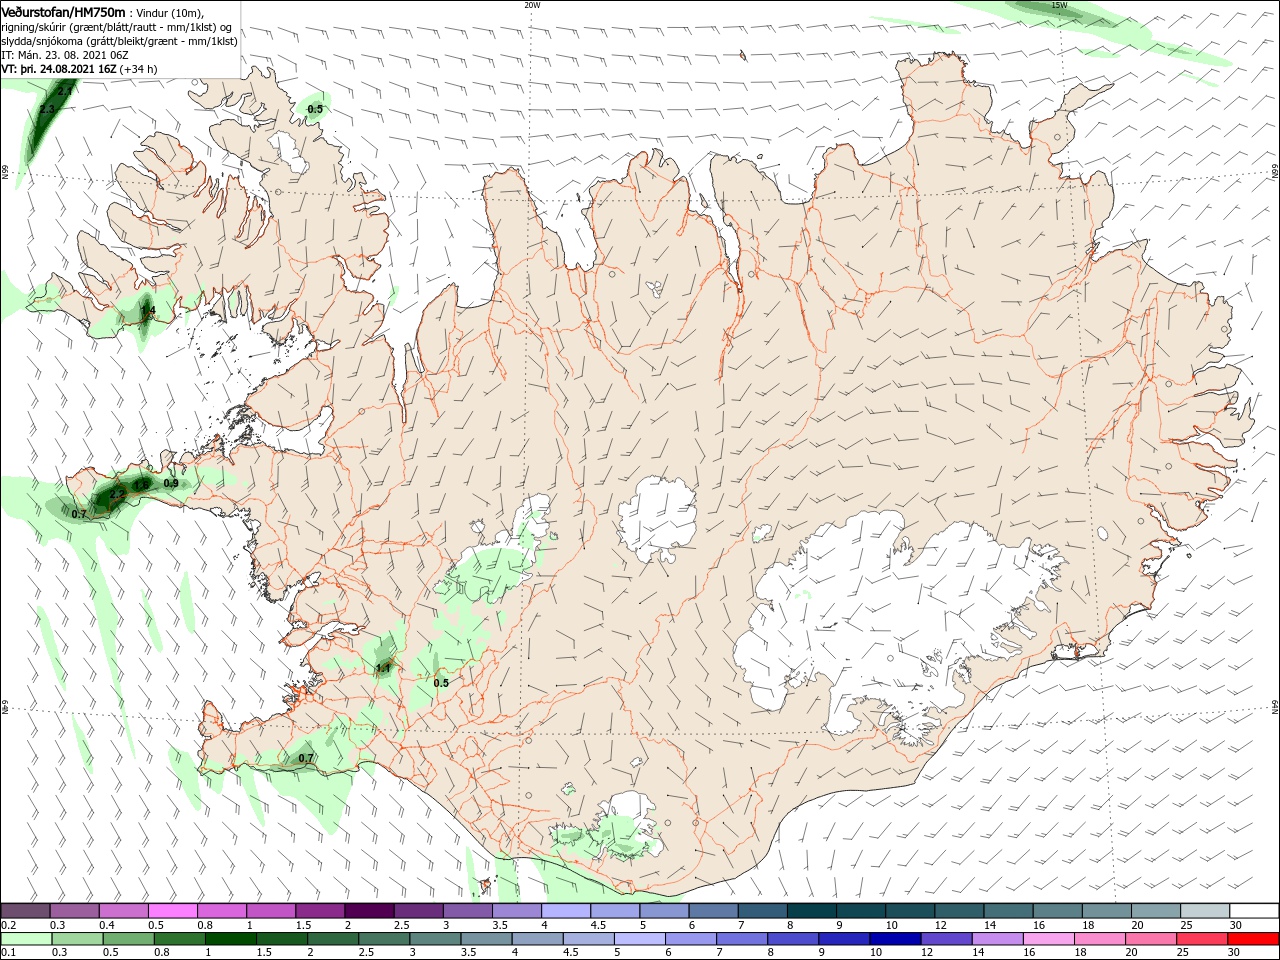Viewport: 1280px width, 960px height.
Task: Select upper legend swatch labeled 12
Action: (x=960, y=911)
